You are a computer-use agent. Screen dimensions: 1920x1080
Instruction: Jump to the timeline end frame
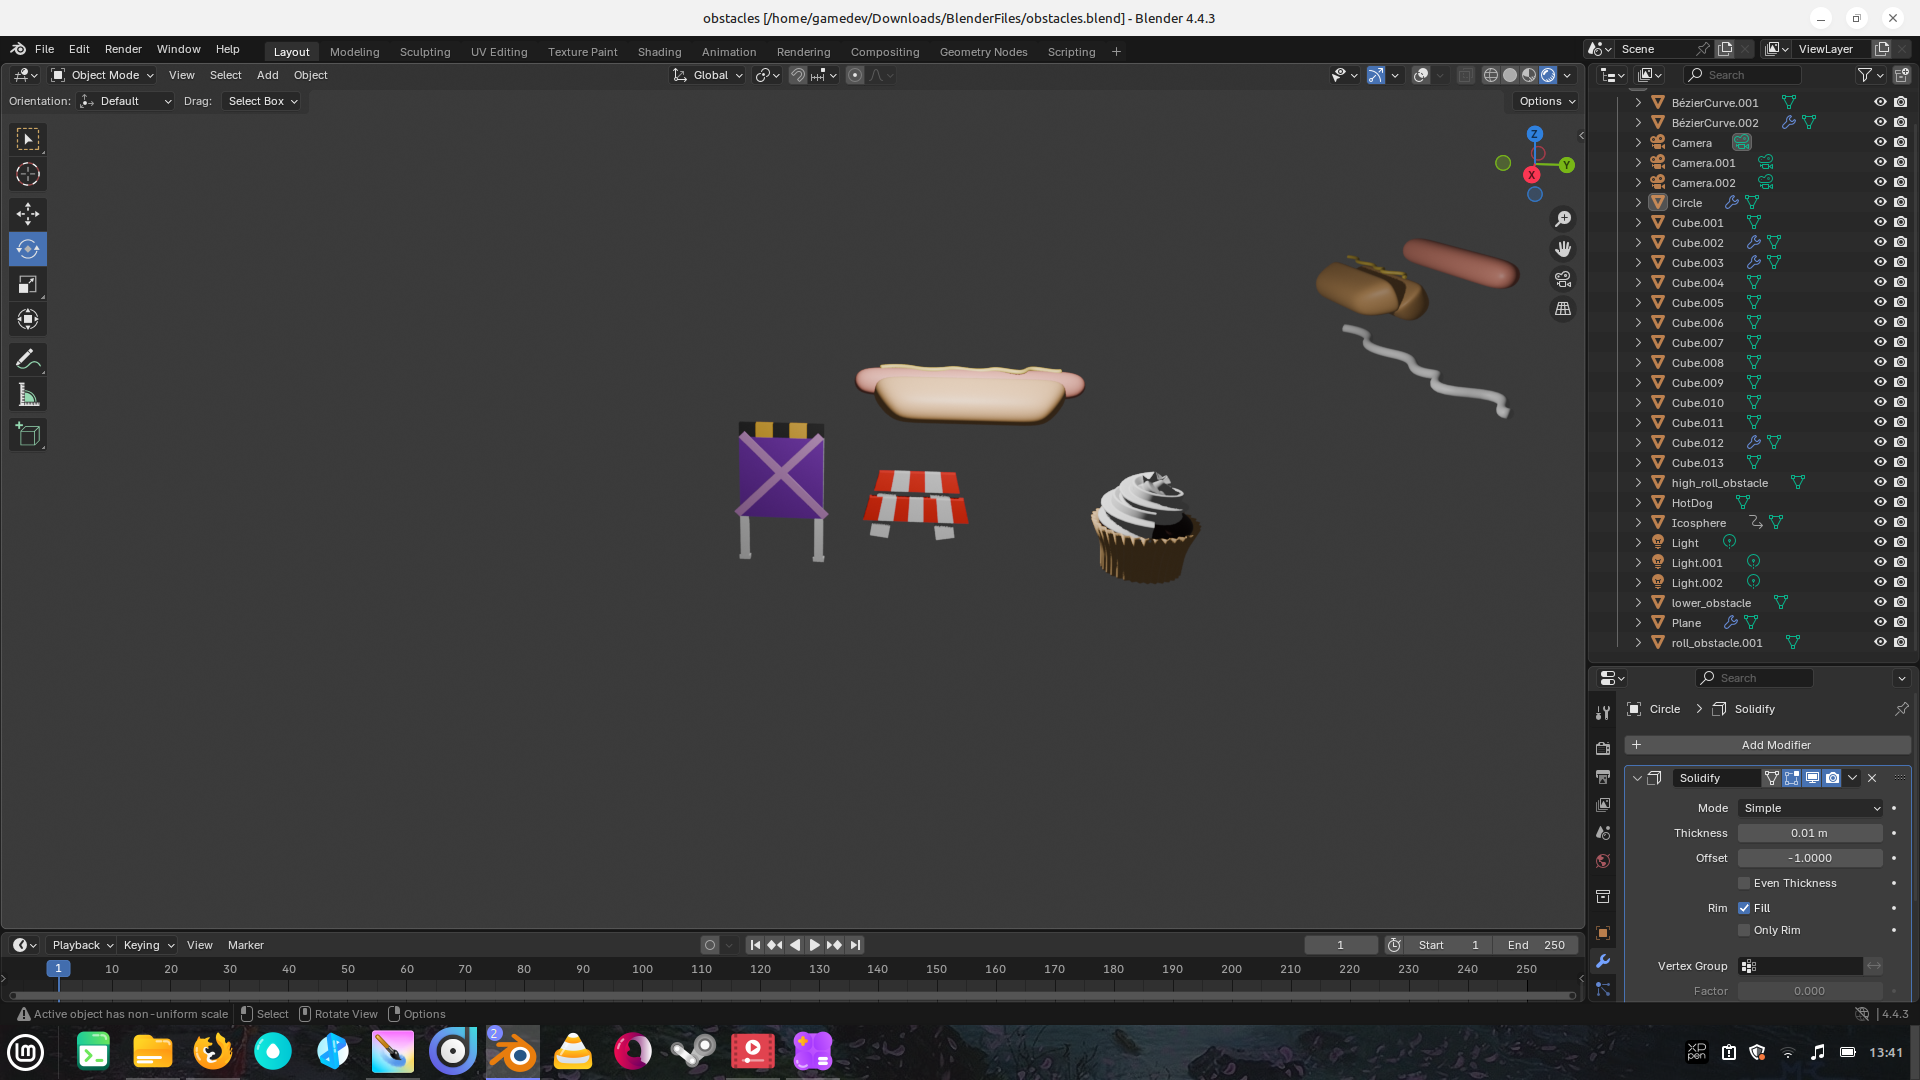coord(855,945)
